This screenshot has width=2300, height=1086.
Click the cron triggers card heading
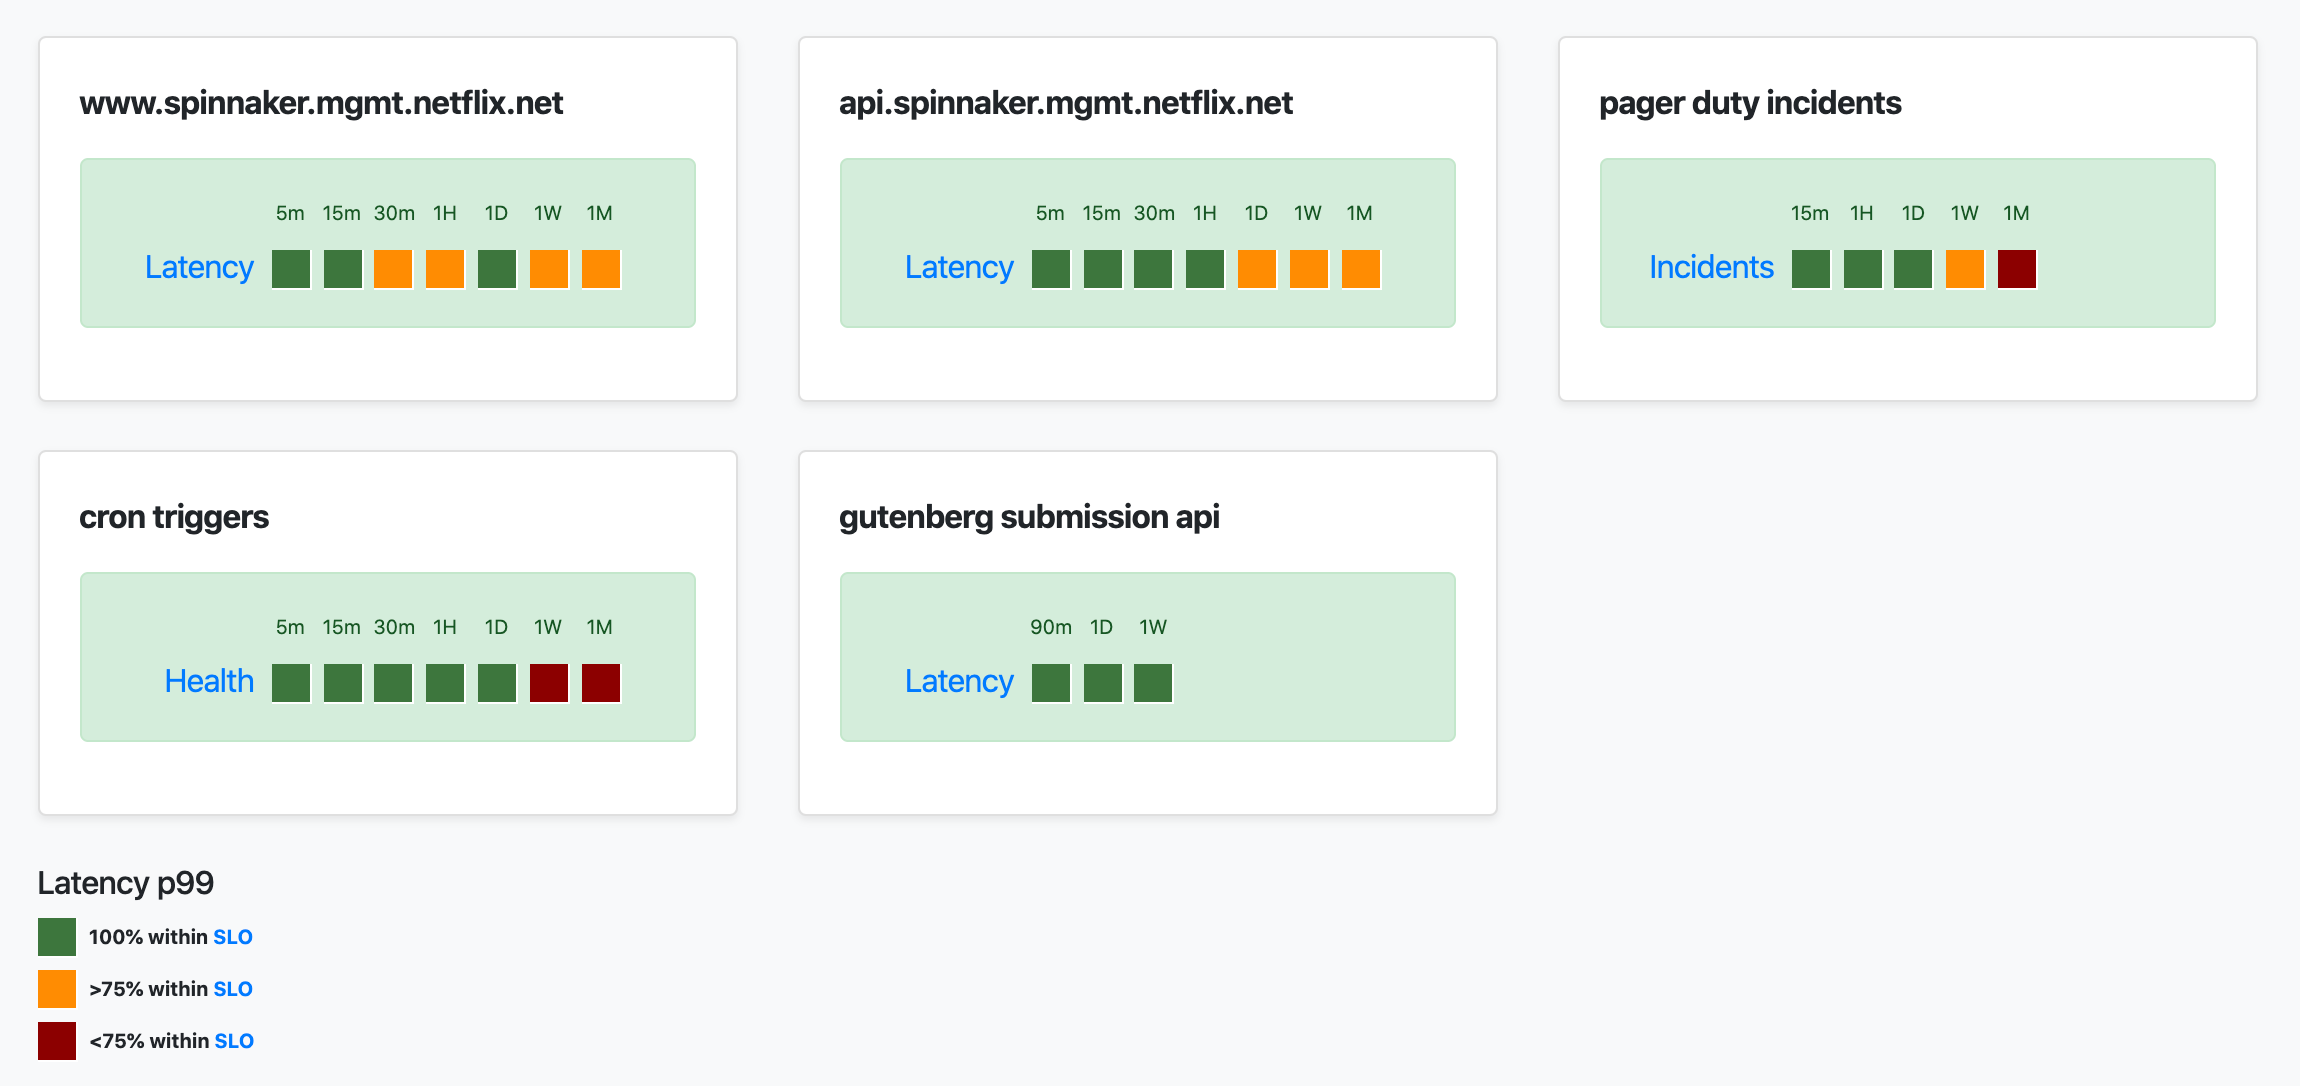click(x=174, y=517)
